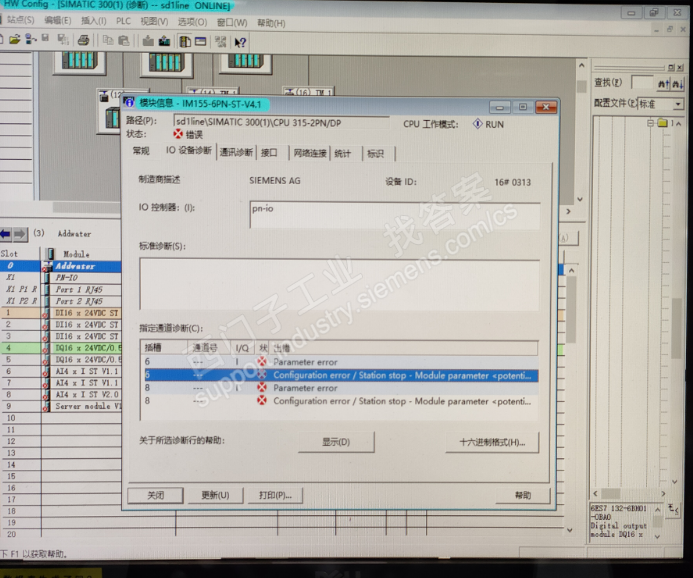The width and height of the screenshot is (693, 578).
Task: Click the Open folder toolbar icon
Action: click(15, 39)
